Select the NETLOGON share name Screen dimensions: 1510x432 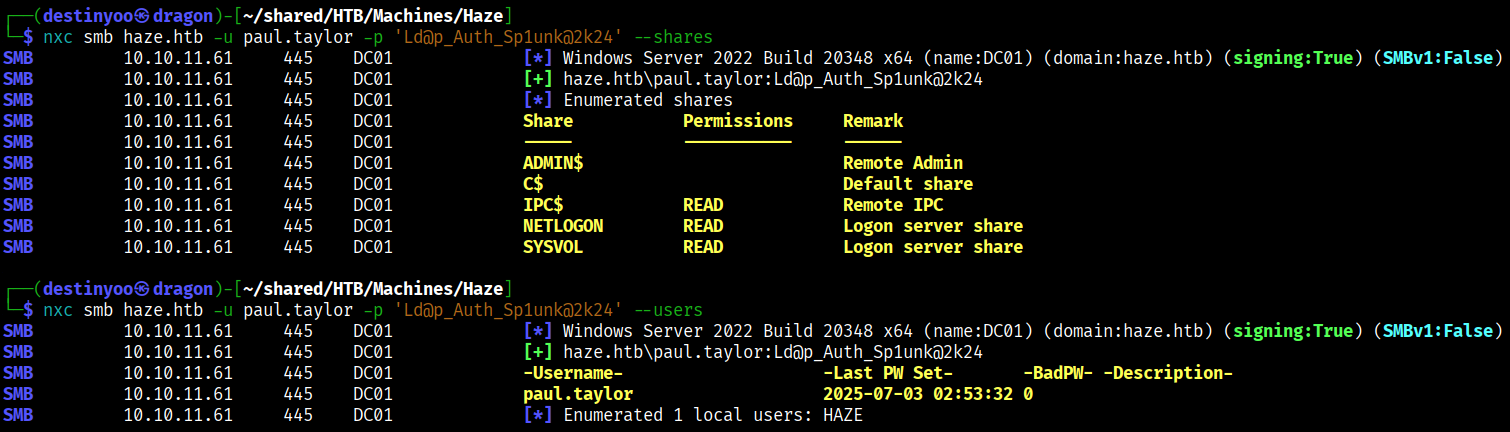tap(563, 226)
